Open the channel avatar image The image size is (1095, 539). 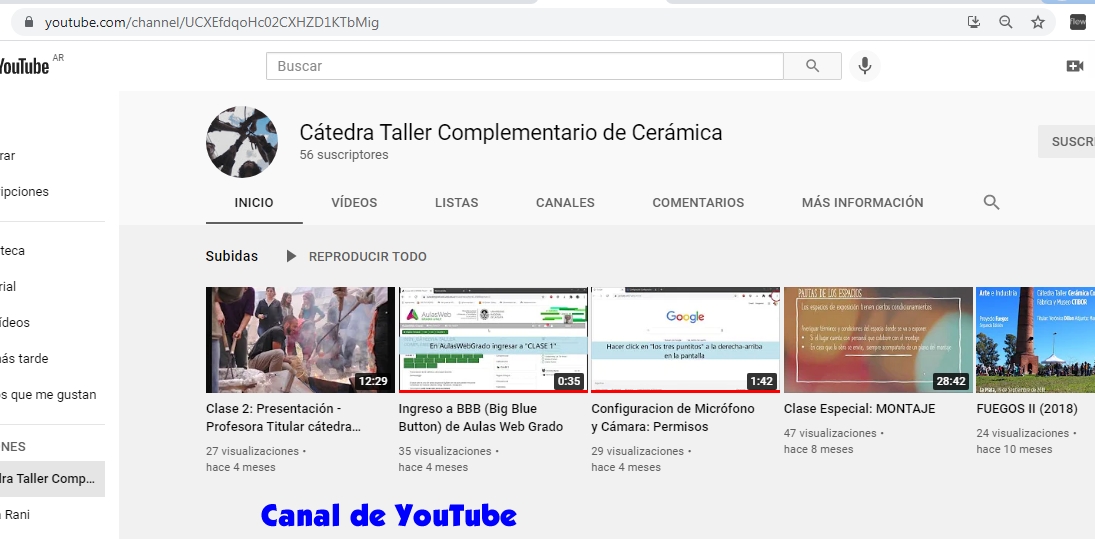coord(242,142)
